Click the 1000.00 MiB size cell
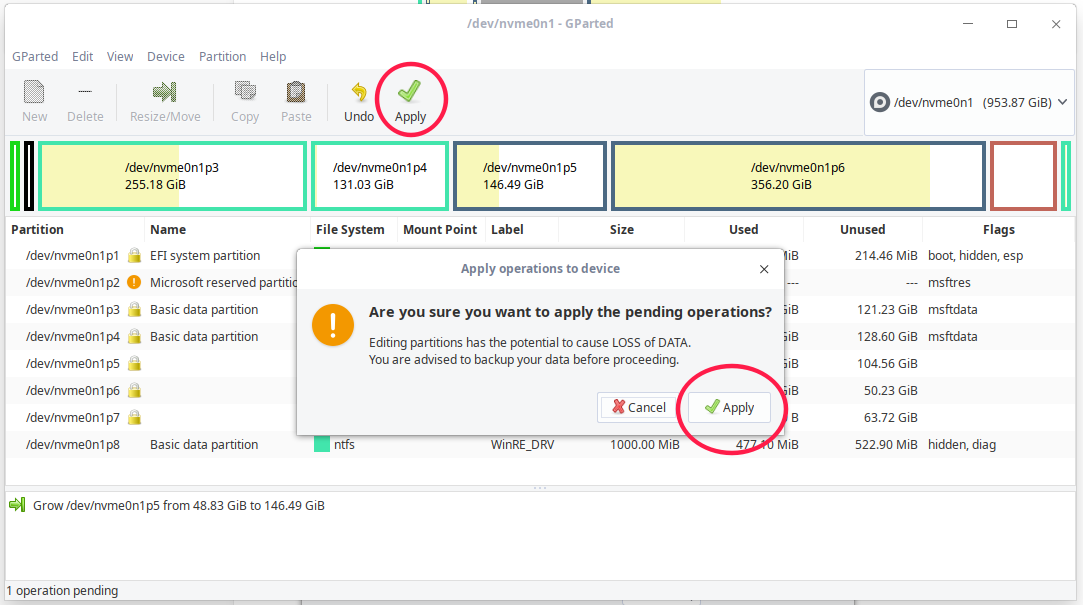This screenshot has height=605, width=1083. click(x=644, y=444)
